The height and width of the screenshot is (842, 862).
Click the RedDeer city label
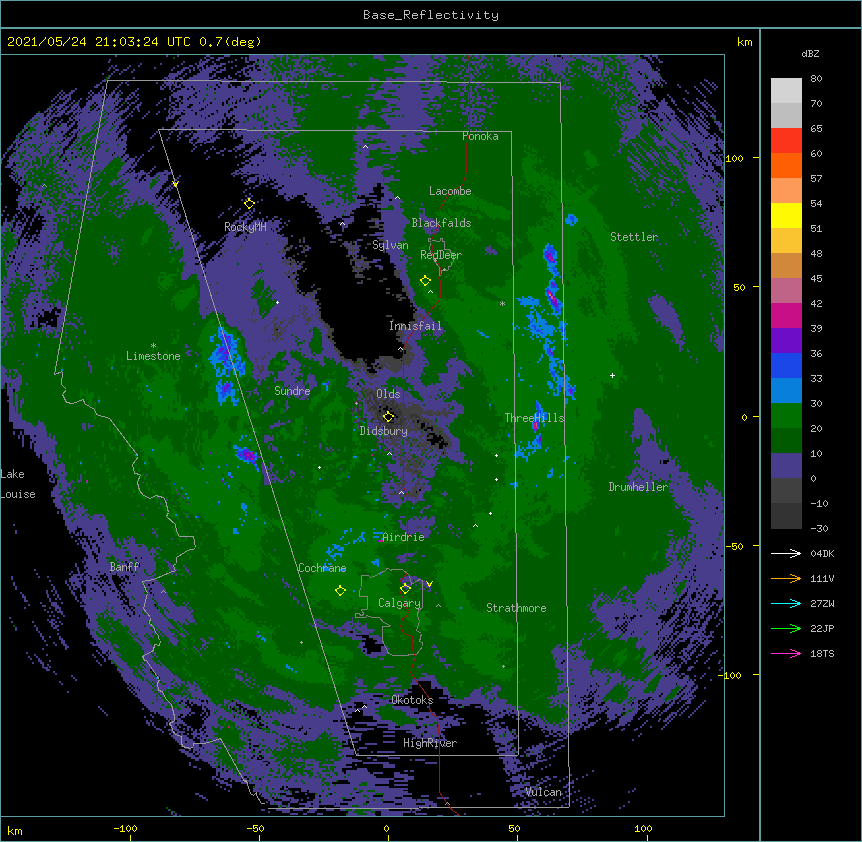tap(441, 255)
